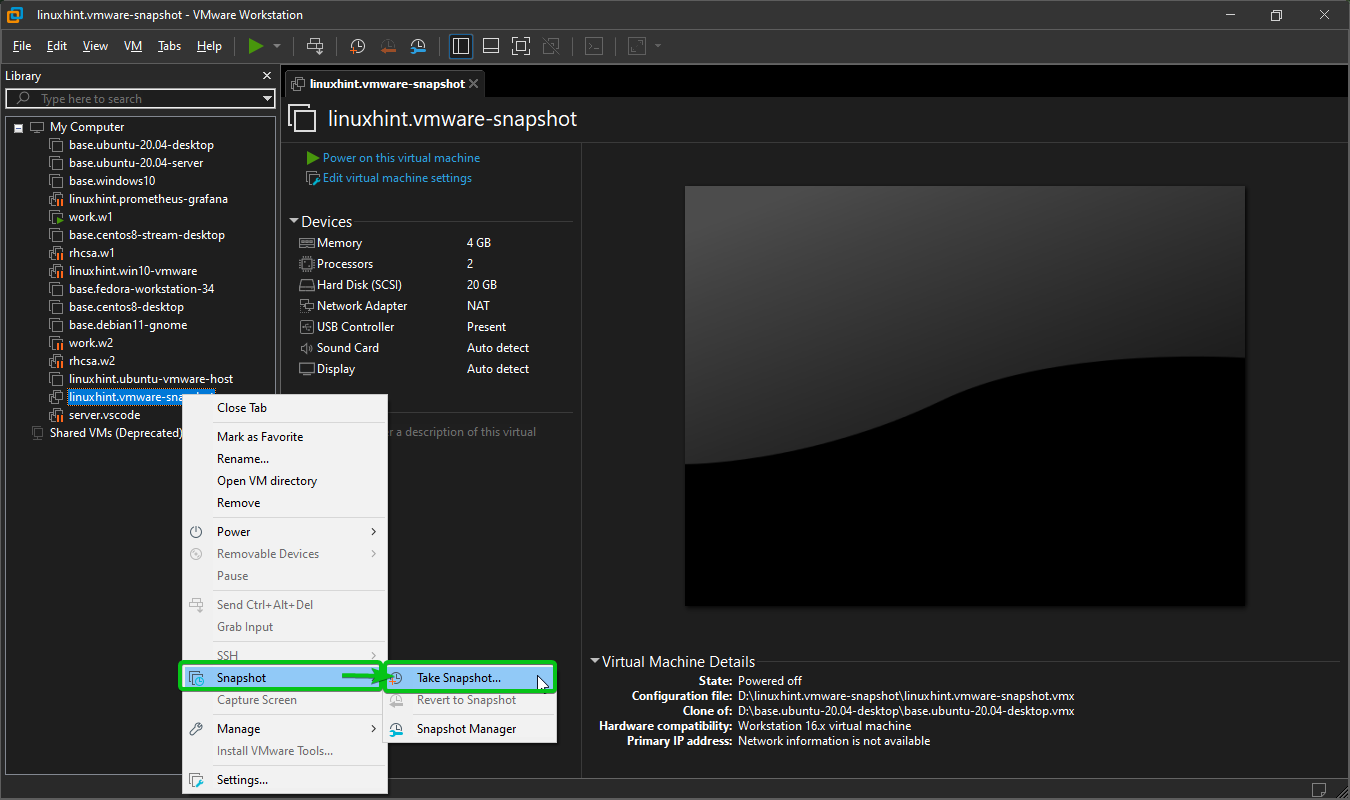The image size is (1350, 800).
Task: Click the take snapshot clock icon in toolbar
Action: 357,46
